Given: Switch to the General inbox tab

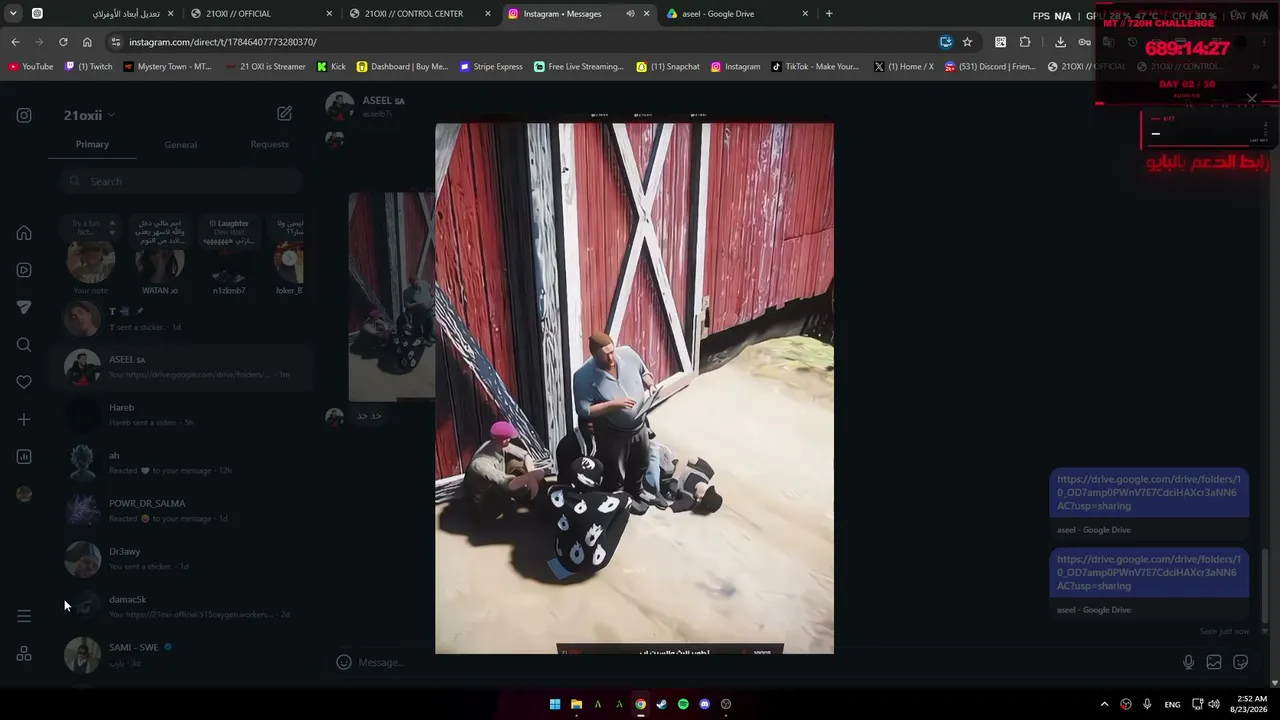Looking at the screenshot, I should pos(180,145).
